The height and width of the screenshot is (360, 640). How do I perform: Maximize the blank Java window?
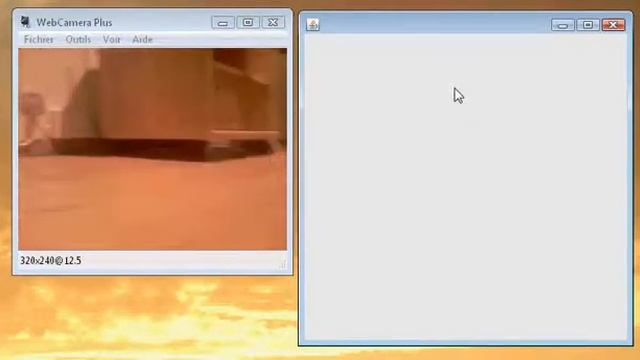pos(588,25)
